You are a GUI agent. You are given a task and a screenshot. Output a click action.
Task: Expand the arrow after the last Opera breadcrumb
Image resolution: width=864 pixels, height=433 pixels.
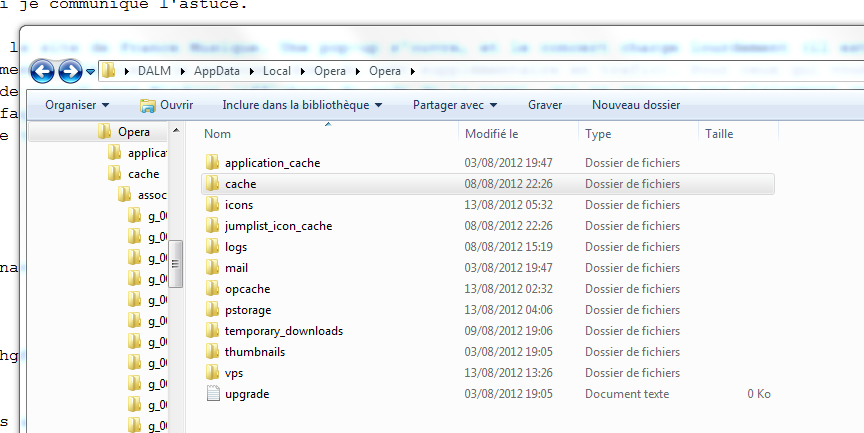(x=413, y=71)
